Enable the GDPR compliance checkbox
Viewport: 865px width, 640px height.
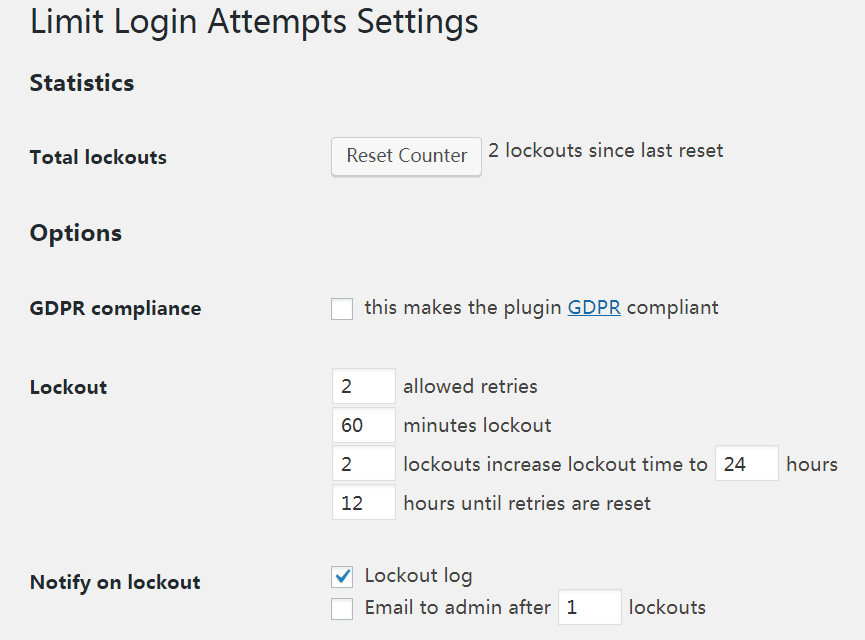coord(342,309)
